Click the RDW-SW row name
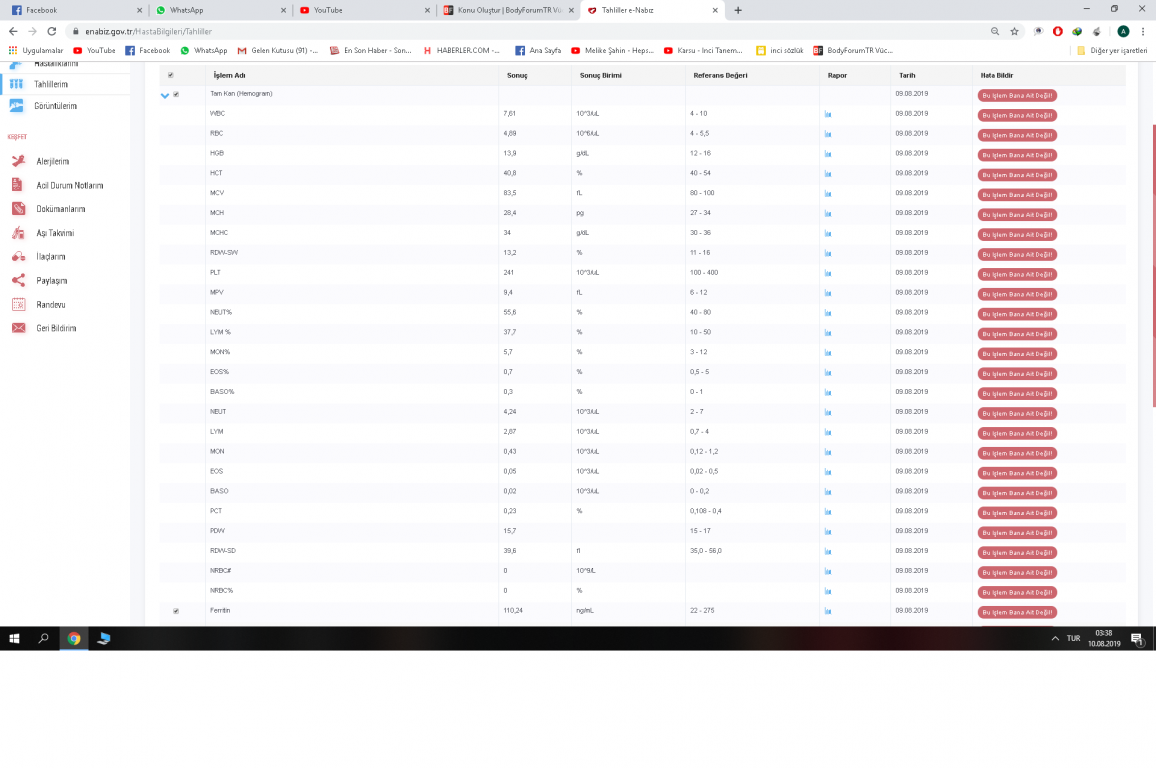 click(x=224, y=253)
